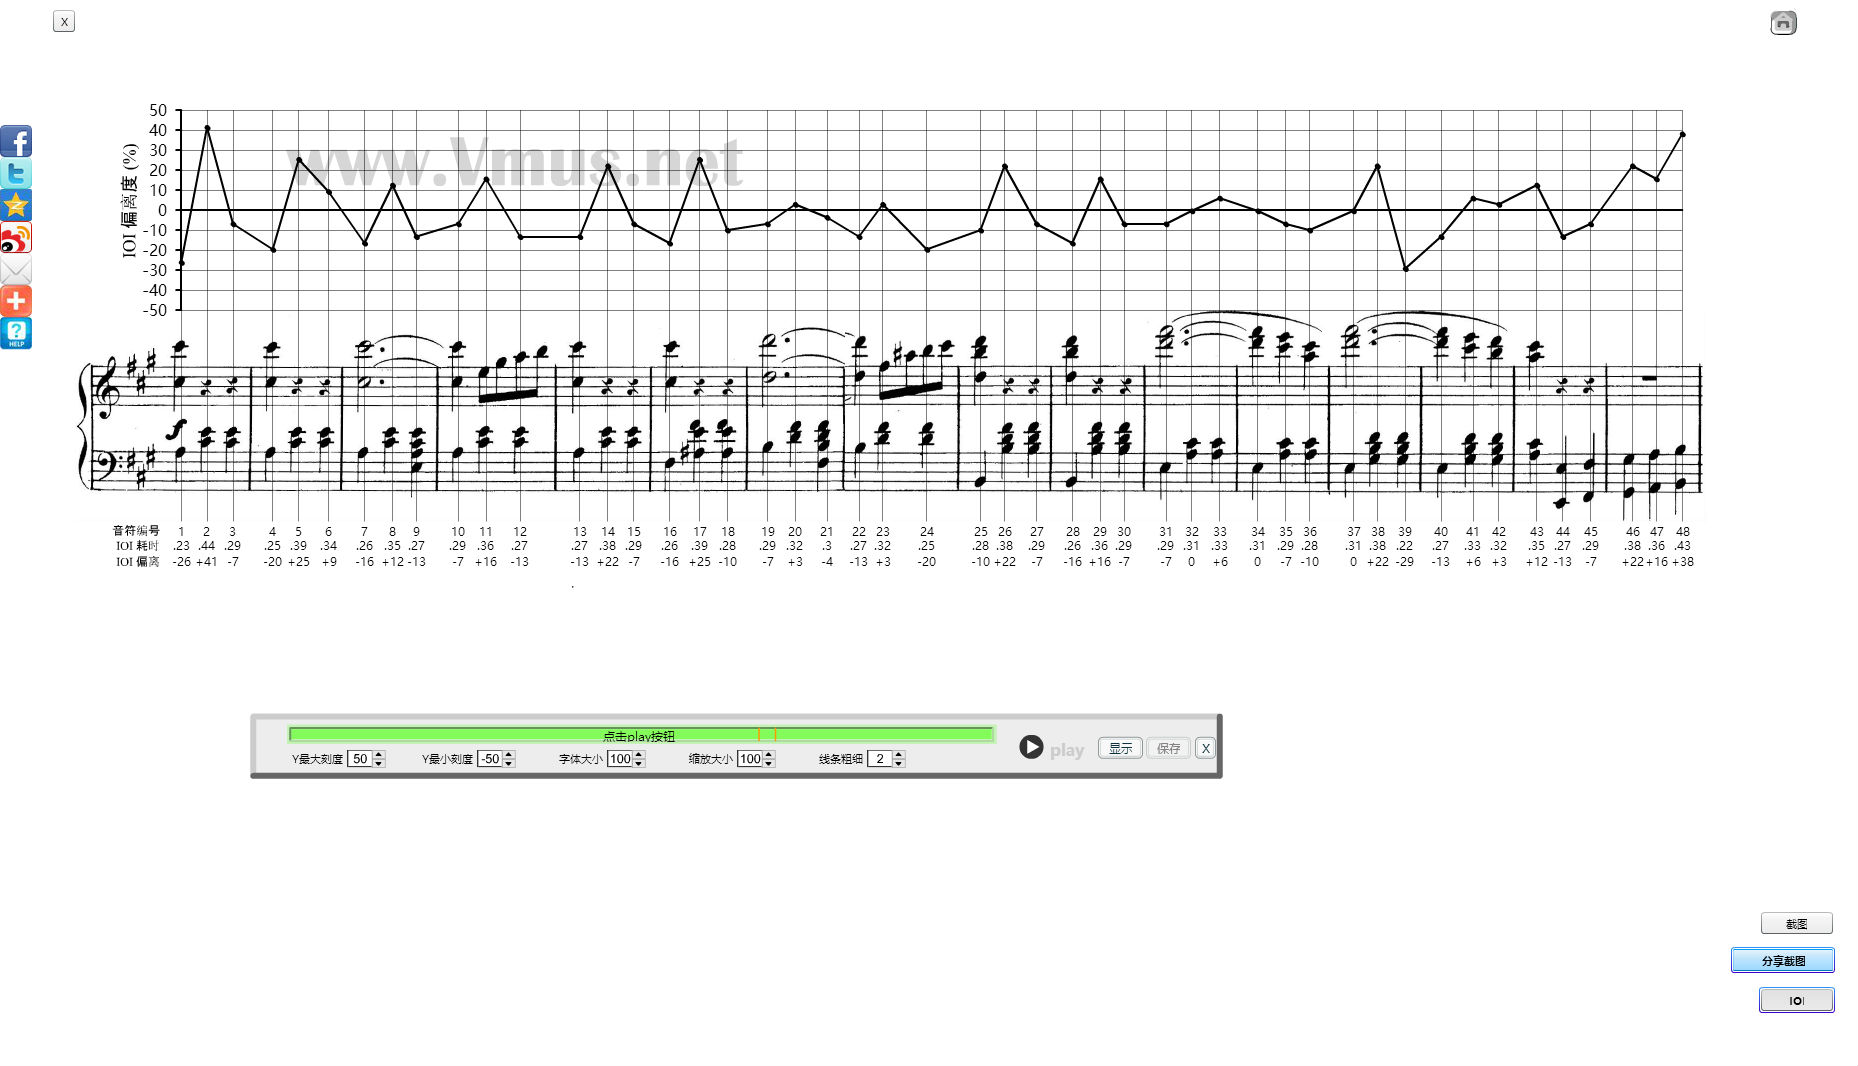Go to home via house icon

click(x=1783, y=23)
